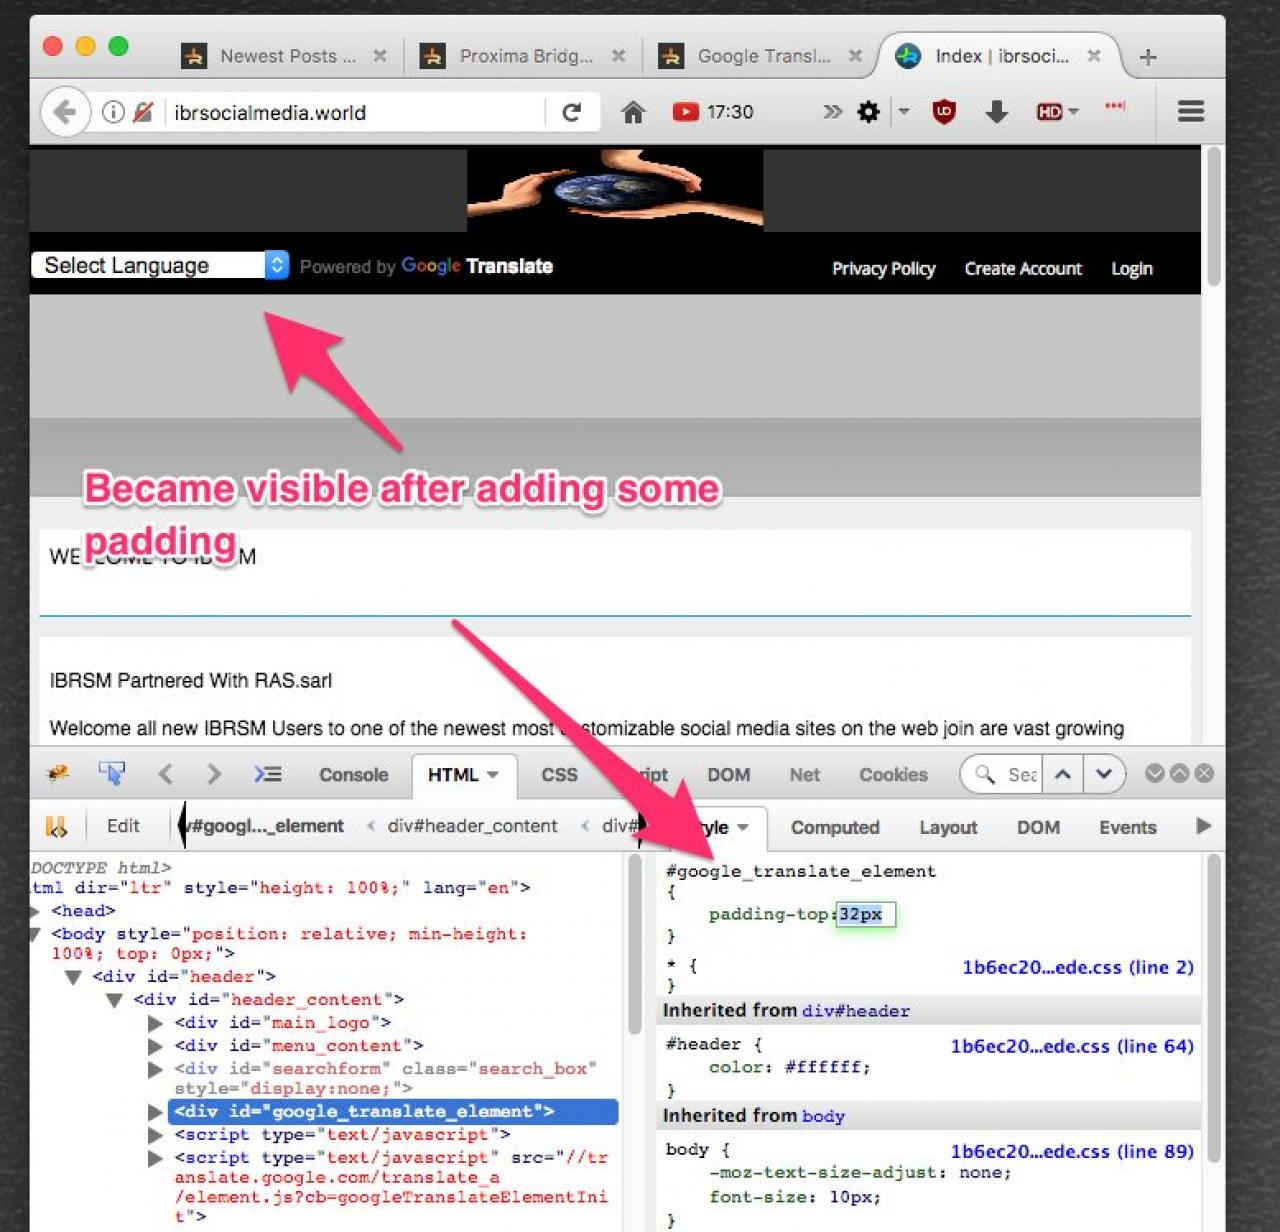The height and width of the screenshot is (1232, 1280).
Task: Click the Firebug inspect element icon
Action: 111,773
